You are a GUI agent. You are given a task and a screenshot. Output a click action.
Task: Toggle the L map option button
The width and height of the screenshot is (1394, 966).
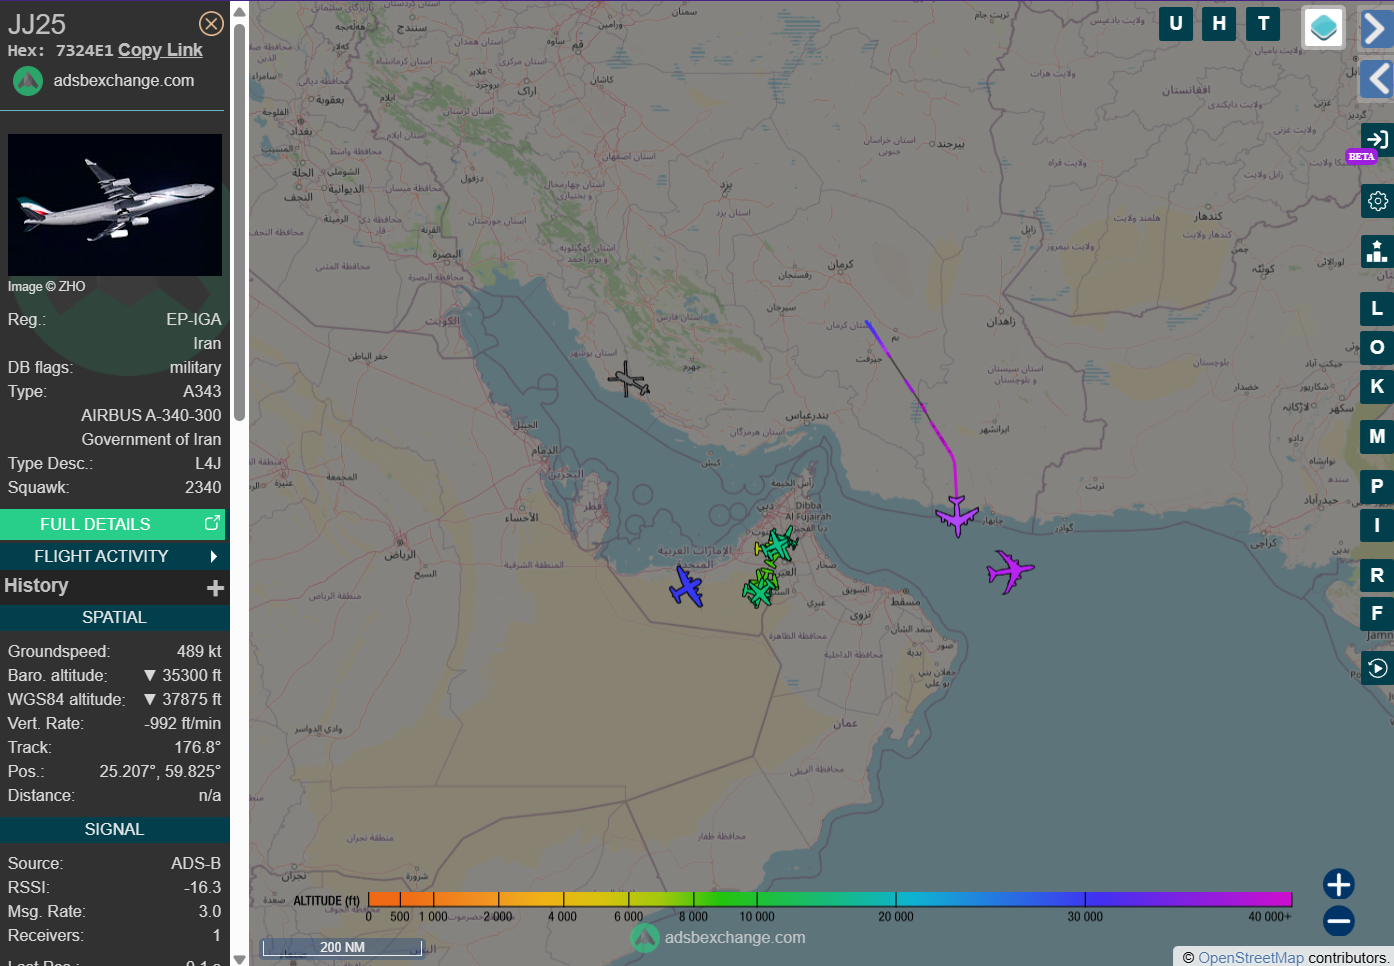[1377, 309]
